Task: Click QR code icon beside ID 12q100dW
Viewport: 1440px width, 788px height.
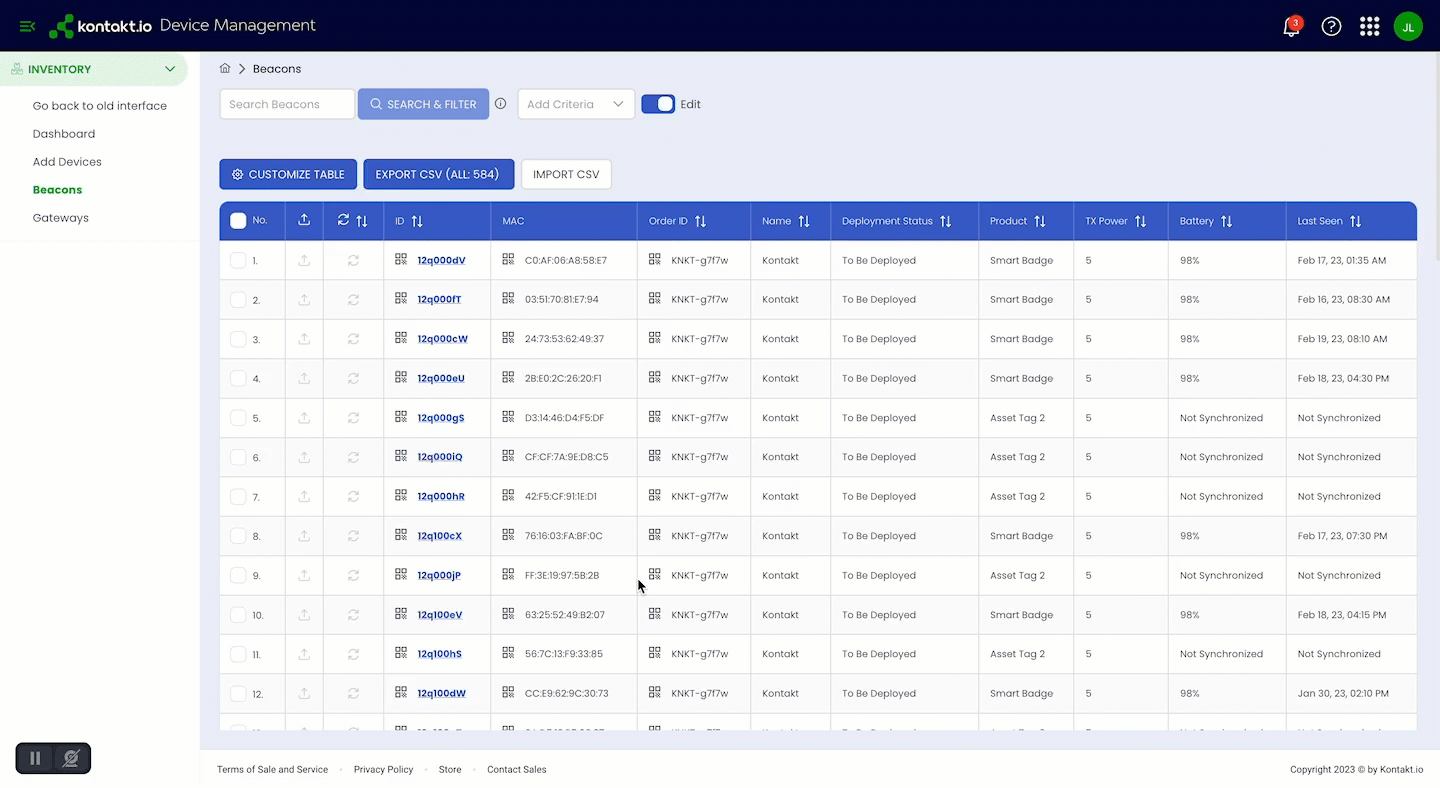Action: coord(401,692)
